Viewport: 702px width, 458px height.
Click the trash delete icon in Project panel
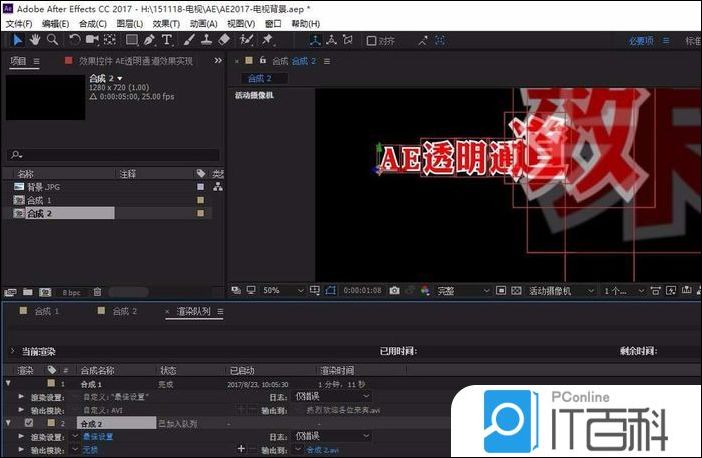pos(97,292)
